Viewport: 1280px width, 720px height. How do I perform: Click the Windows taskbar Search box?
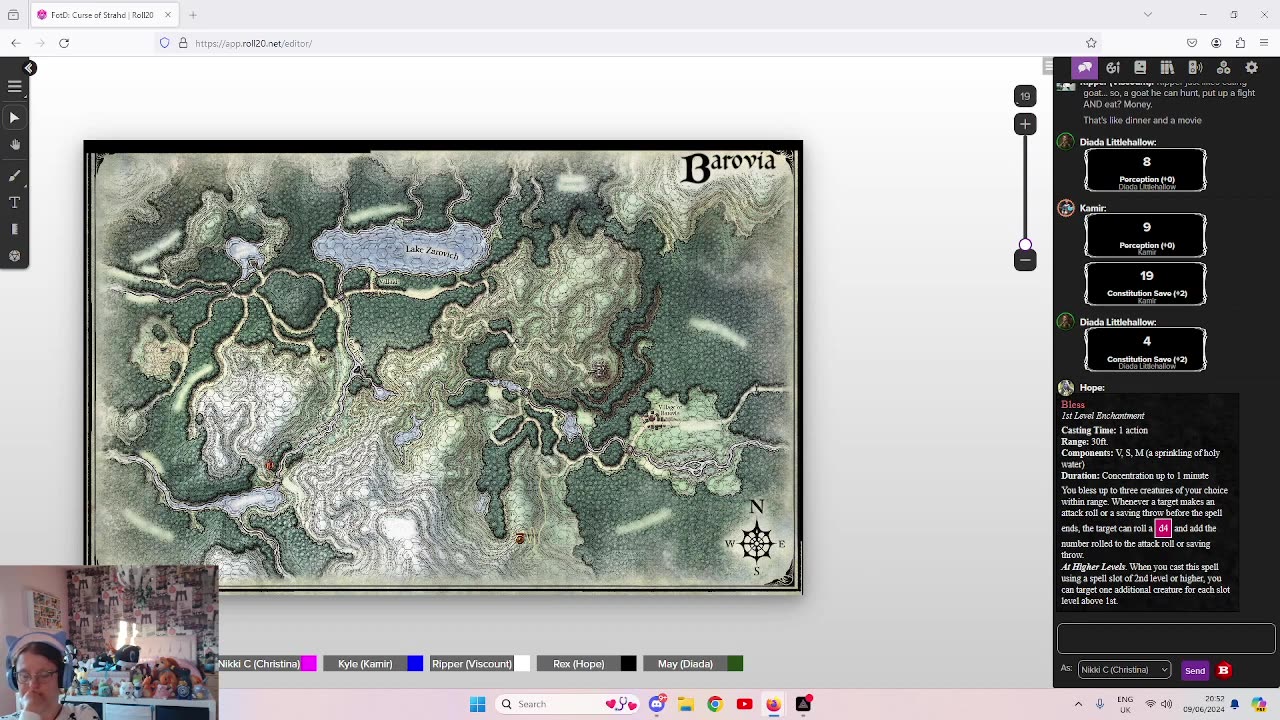[x=569, y=704]
